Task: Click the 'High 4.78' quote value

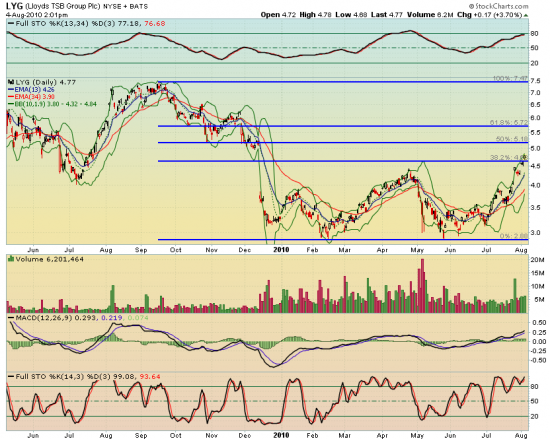Action: tap(315, 15)
